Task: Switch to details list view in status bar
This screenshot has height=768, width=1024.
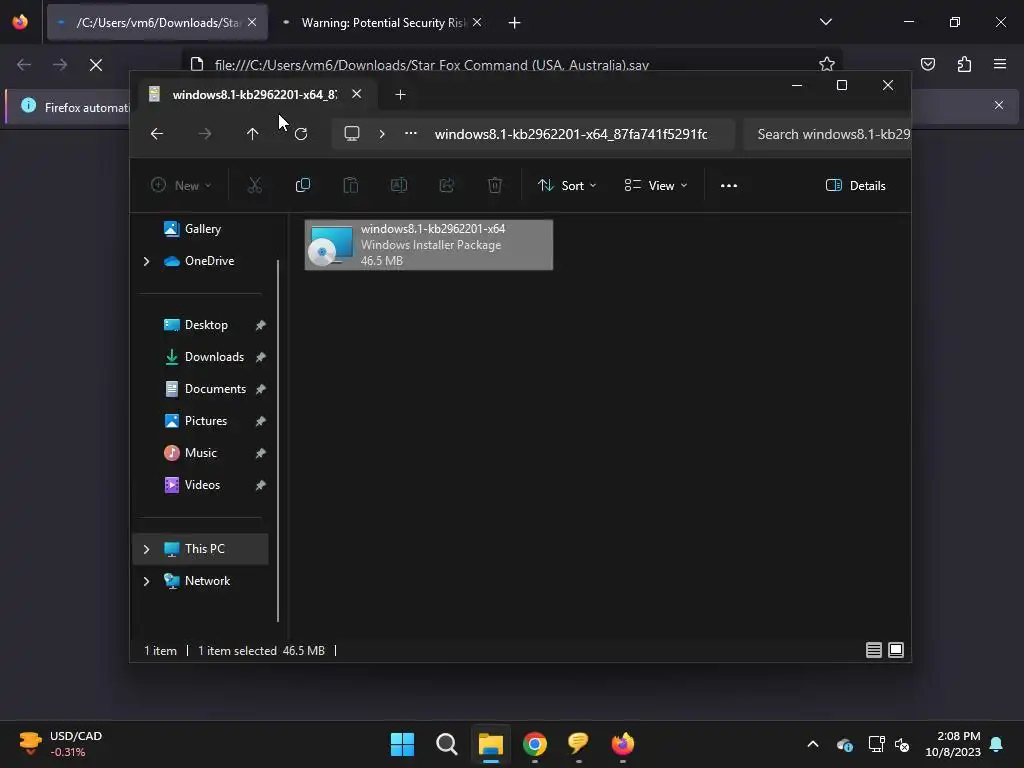Action: (x=874, y=650)
